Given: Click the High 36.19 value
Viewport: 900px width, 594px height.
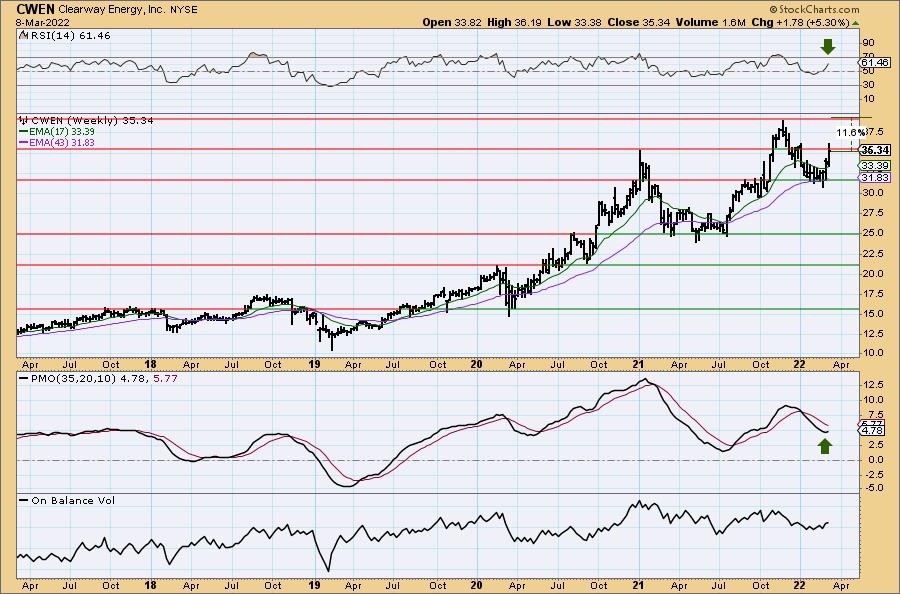Looking at the screenshot, I should (x=514, y=22).
